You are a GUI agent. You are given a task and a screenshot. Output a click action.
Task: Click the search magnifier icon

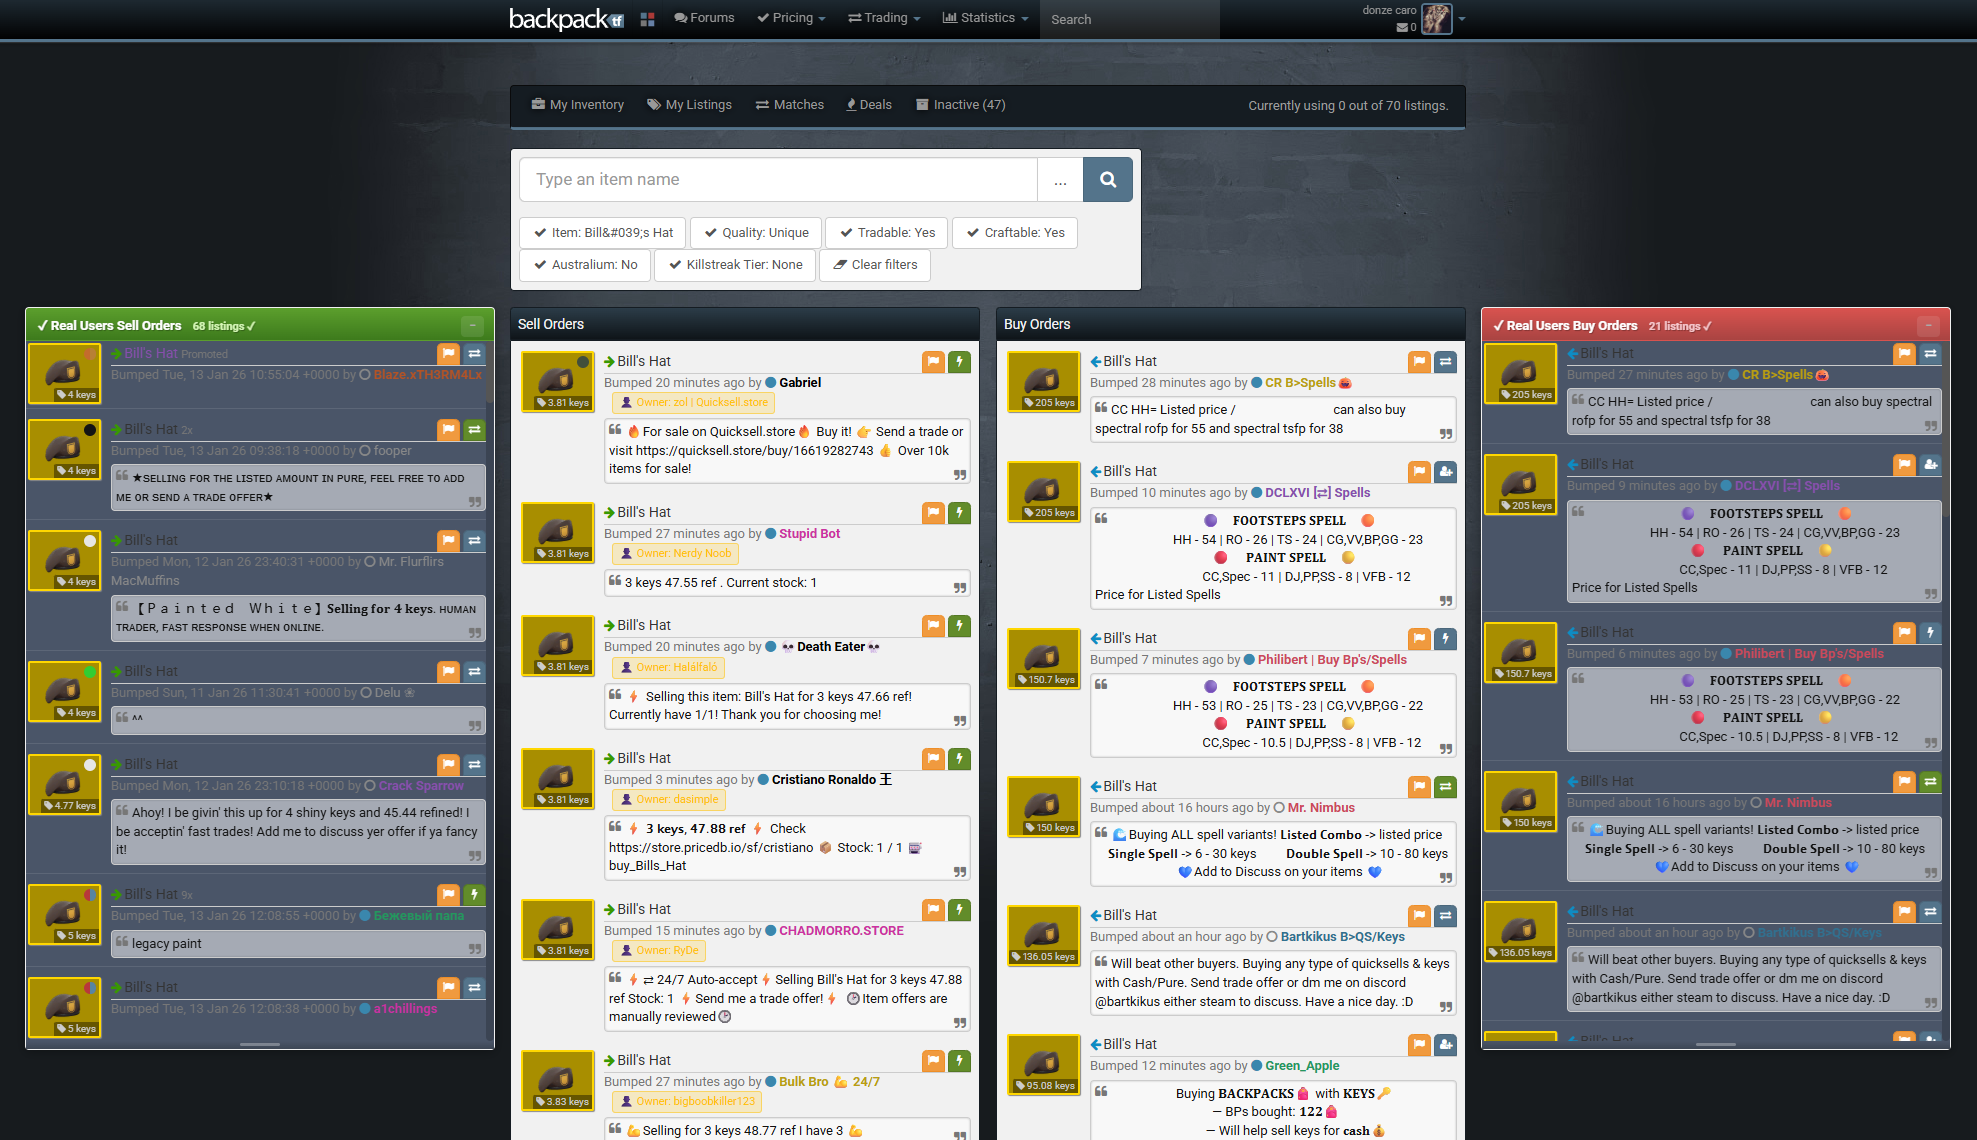pyautogui.click(x=1108, y=180)
